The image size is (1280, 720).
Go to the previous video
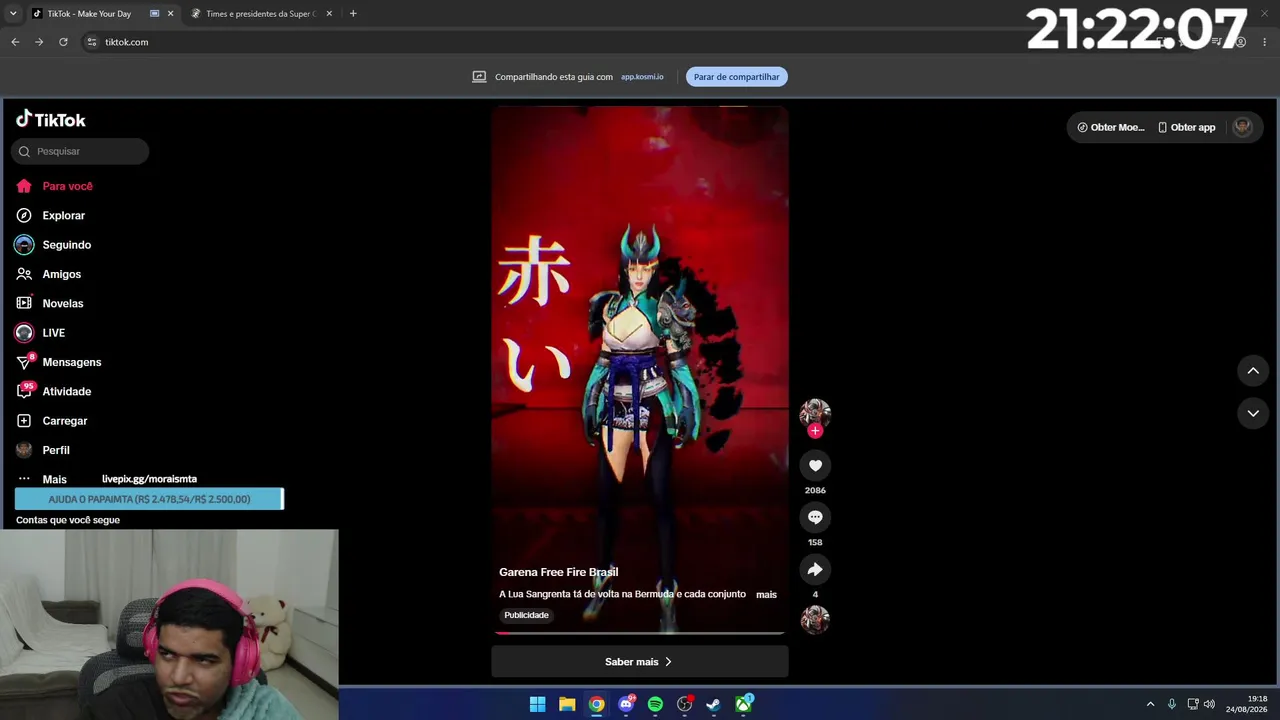[x=1253, y=371]
